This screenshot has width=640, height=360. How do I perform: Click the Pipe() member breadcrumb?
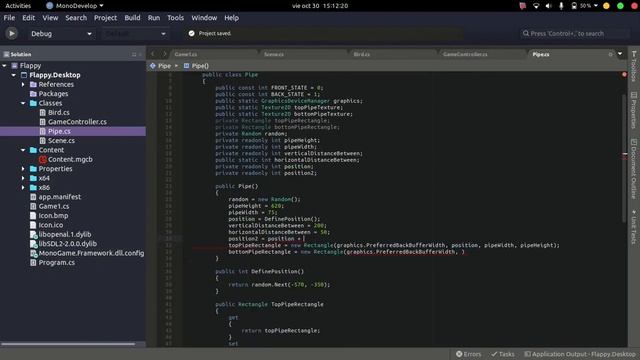pyautogui.click(x=196, y=66)
